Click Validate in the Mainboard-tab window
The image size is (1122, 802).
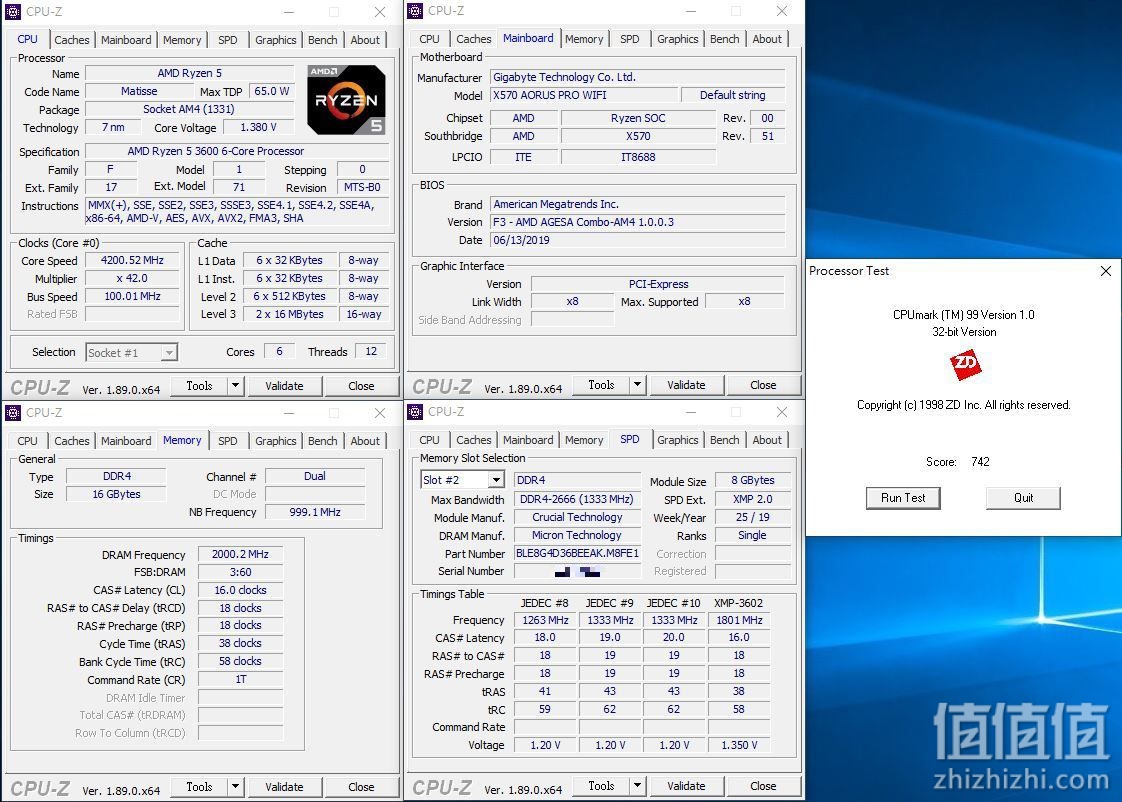[x=686, y=385]
